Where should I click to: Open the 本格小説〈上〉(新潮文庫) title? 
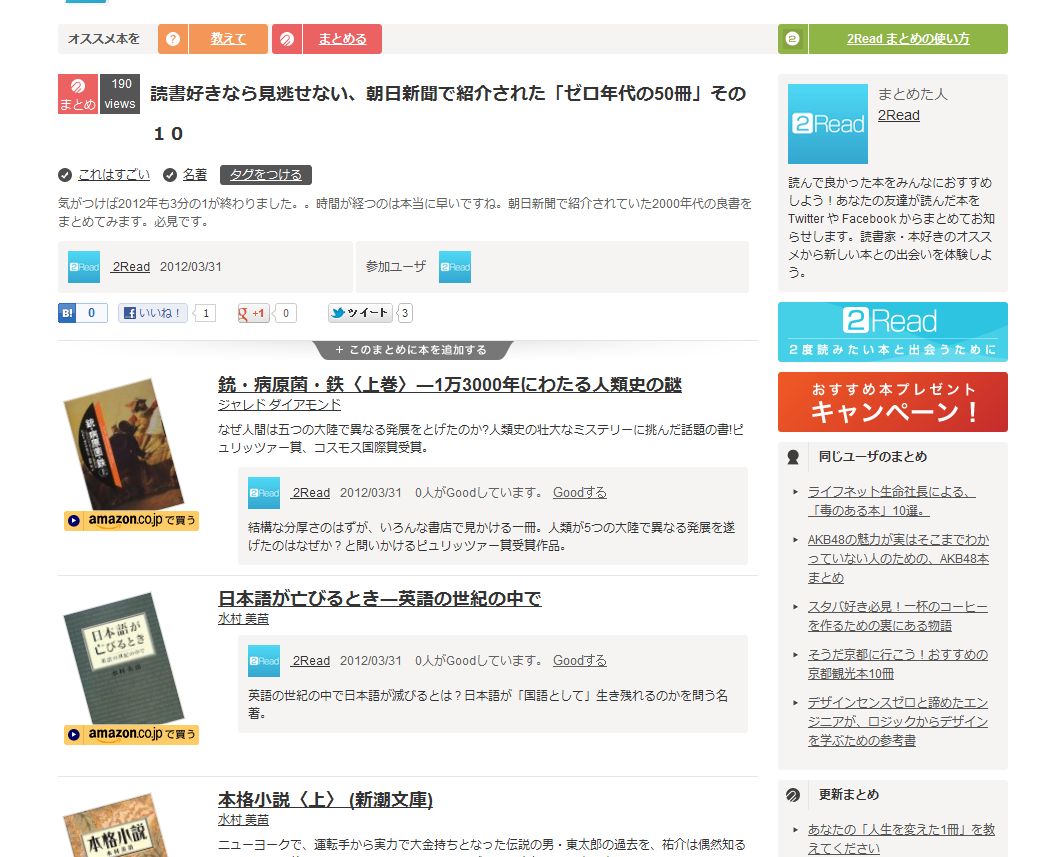(325, 800)
